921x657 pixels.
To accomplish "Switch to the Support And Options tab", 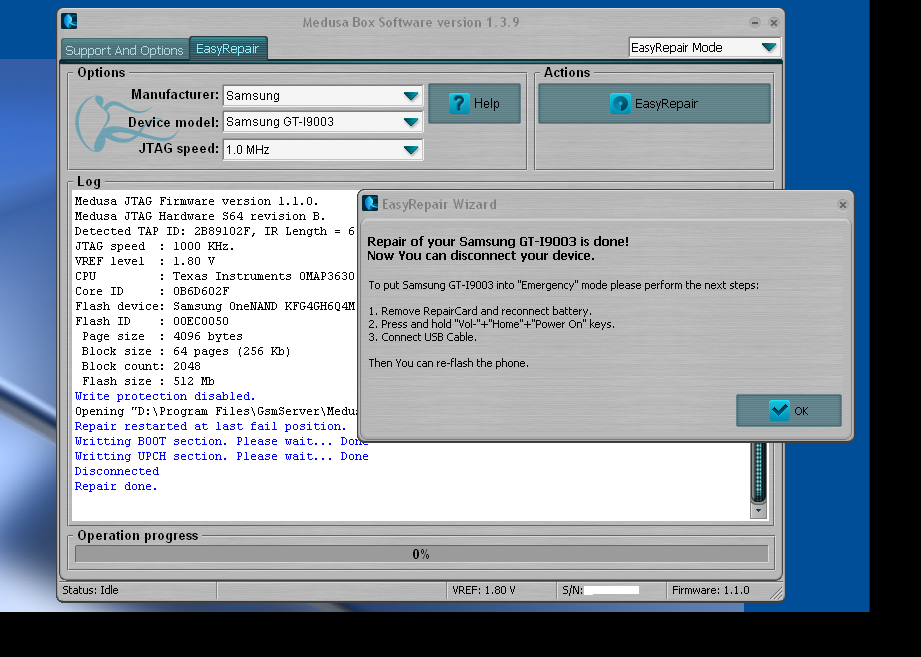I will pos(124,50).
